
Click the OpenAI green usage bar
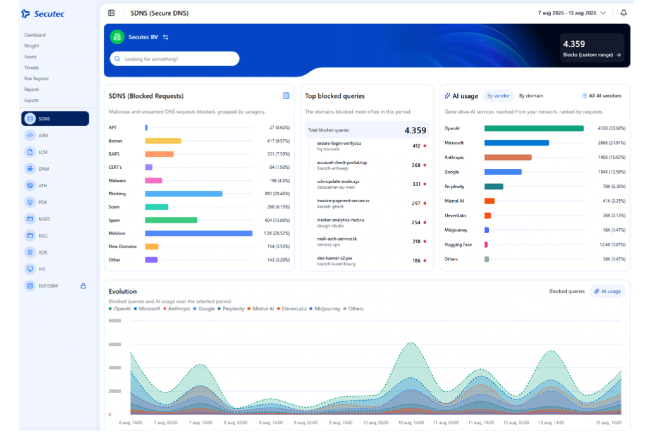pos(534,128)
